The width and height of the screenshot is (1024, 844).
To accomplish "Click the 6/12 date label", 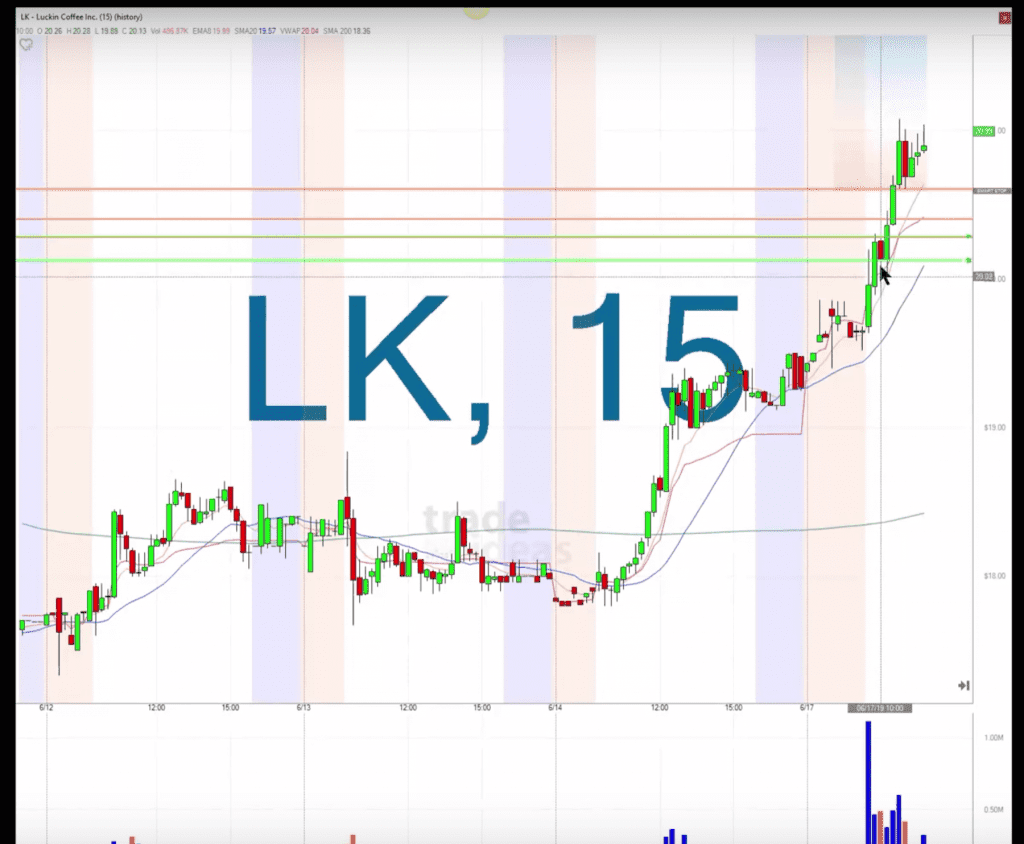I will coord(46,707).
